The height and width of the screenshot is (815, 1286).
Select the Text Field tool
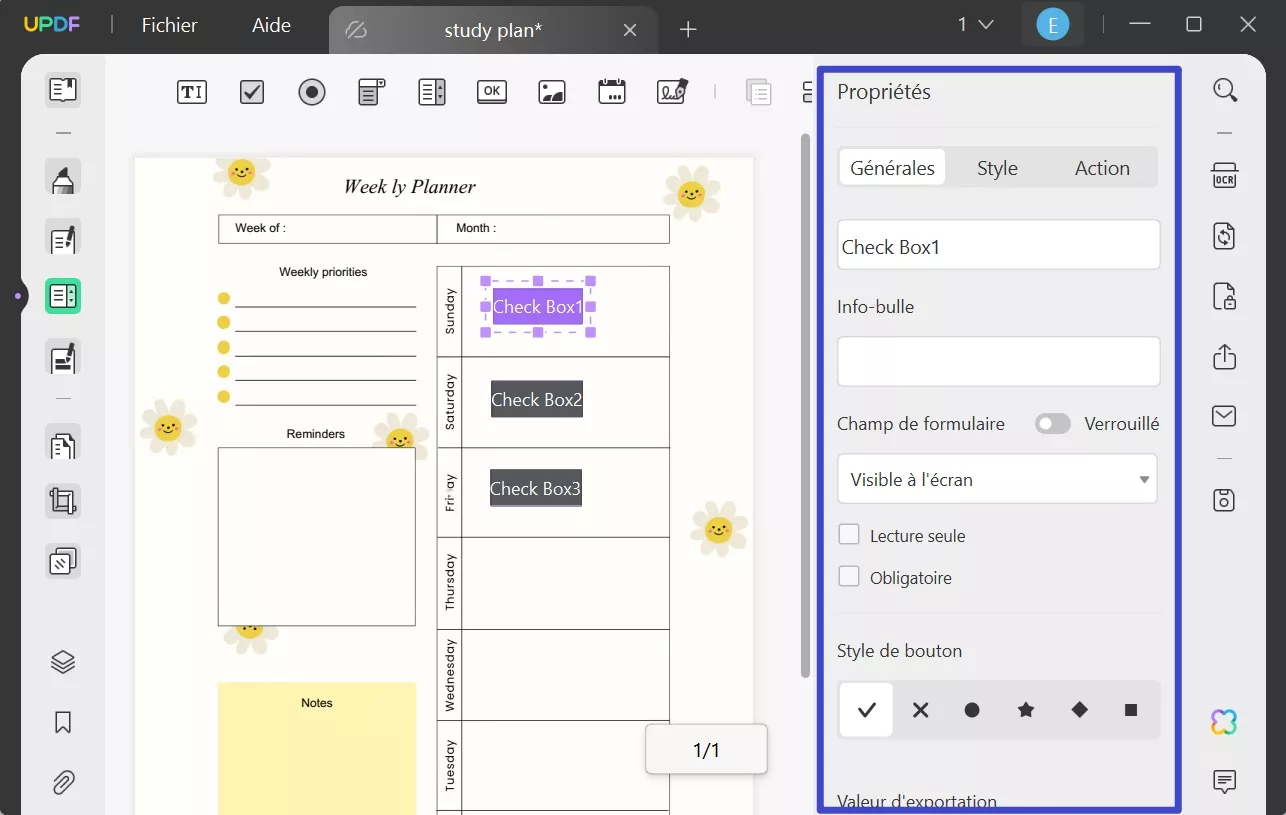pos(192,92)
